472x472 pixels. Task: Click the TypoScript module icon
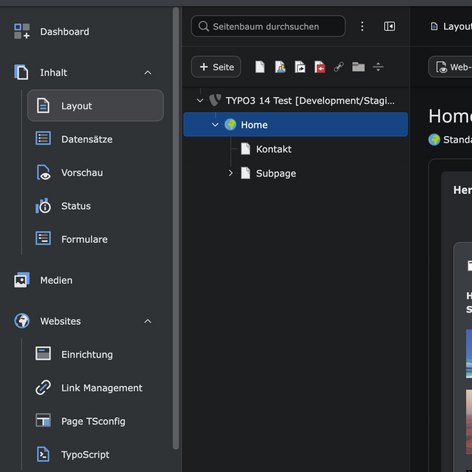(43, 454)
